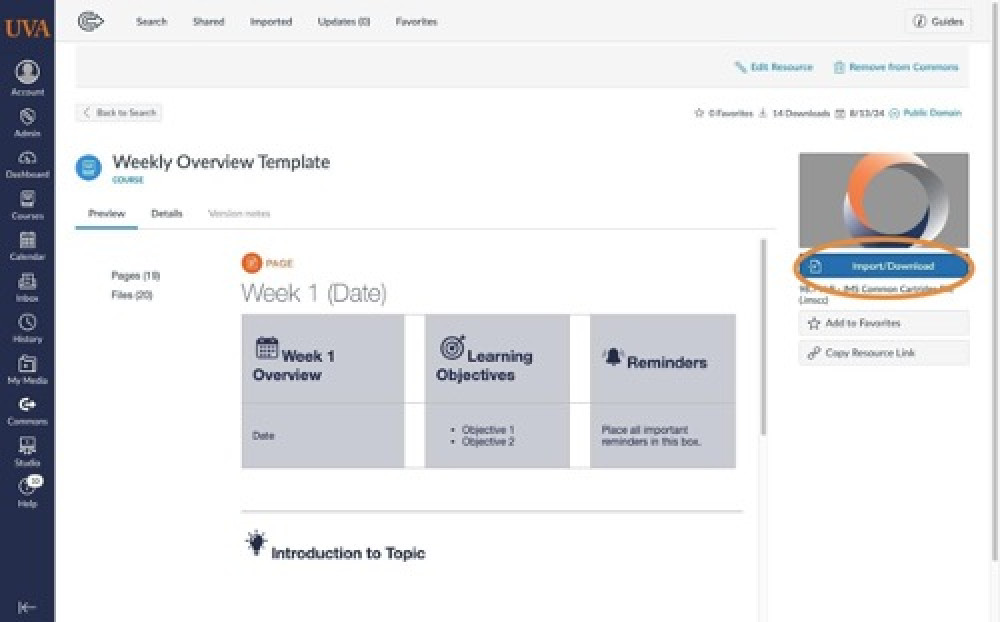Open My Media in sidebar
The width and height of the screenshot is (1000, 622).
tap(27, 369)
